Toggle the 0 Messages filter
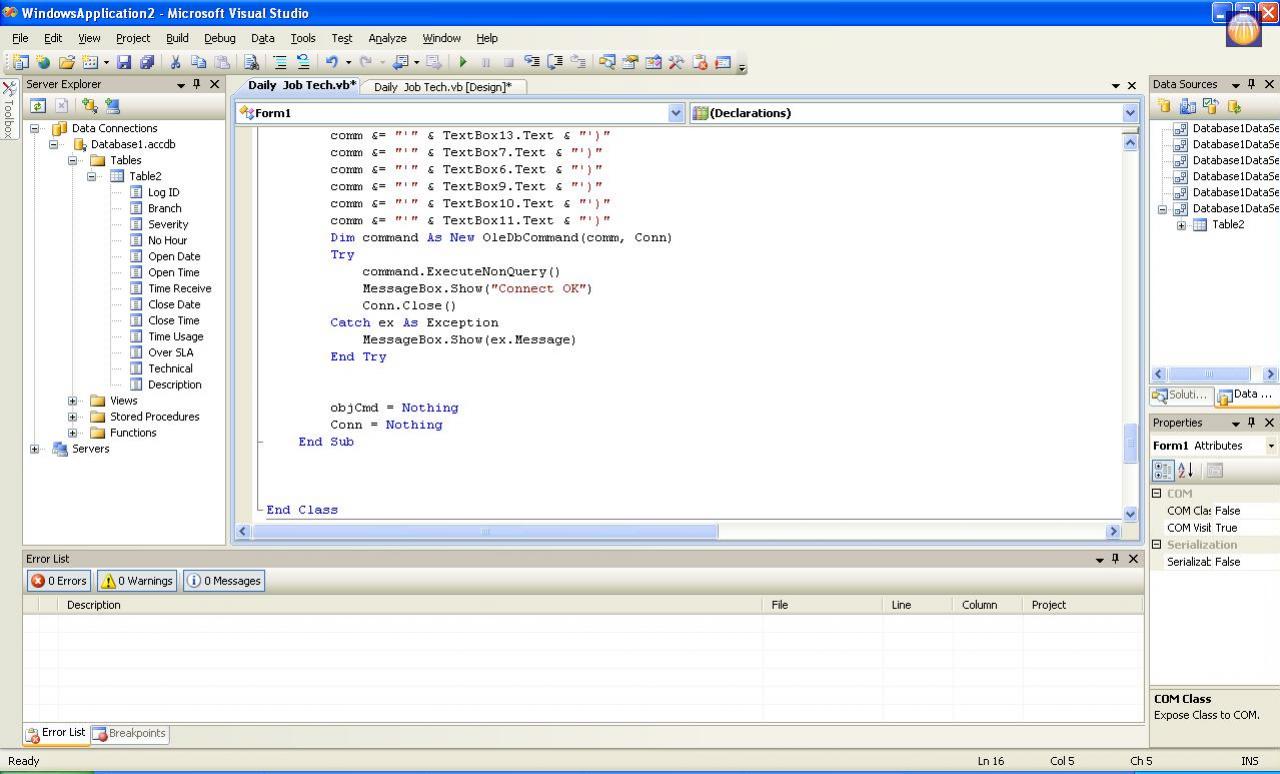This screenshot has height=774, width=1280. coord(224,581)
